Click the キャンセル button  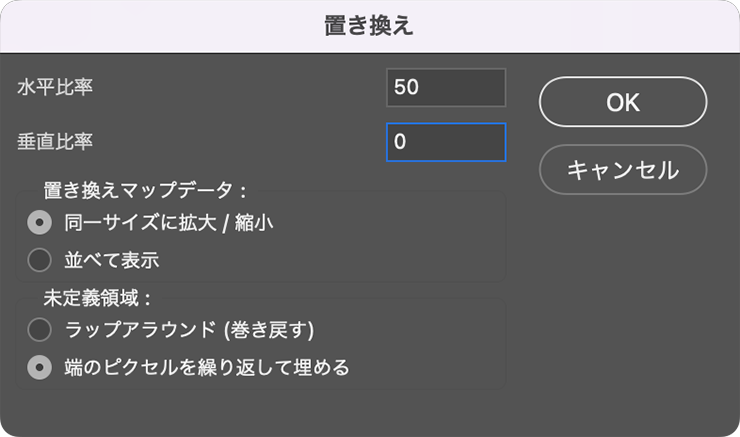(623, 169)
